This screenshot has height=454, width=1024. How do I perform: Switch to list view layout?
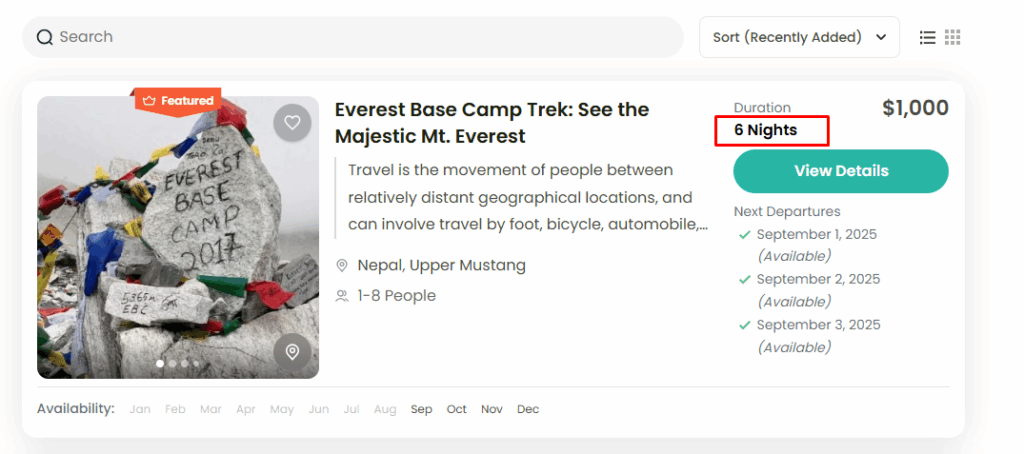point(928,37)
